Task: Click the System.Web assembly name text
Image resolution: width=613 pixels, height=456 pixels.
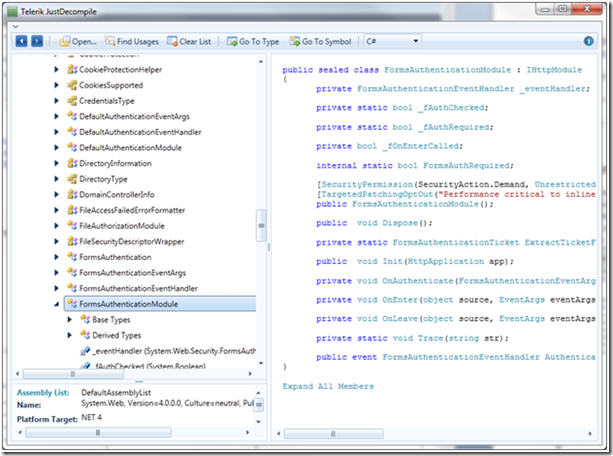Action: pos(167,403)
